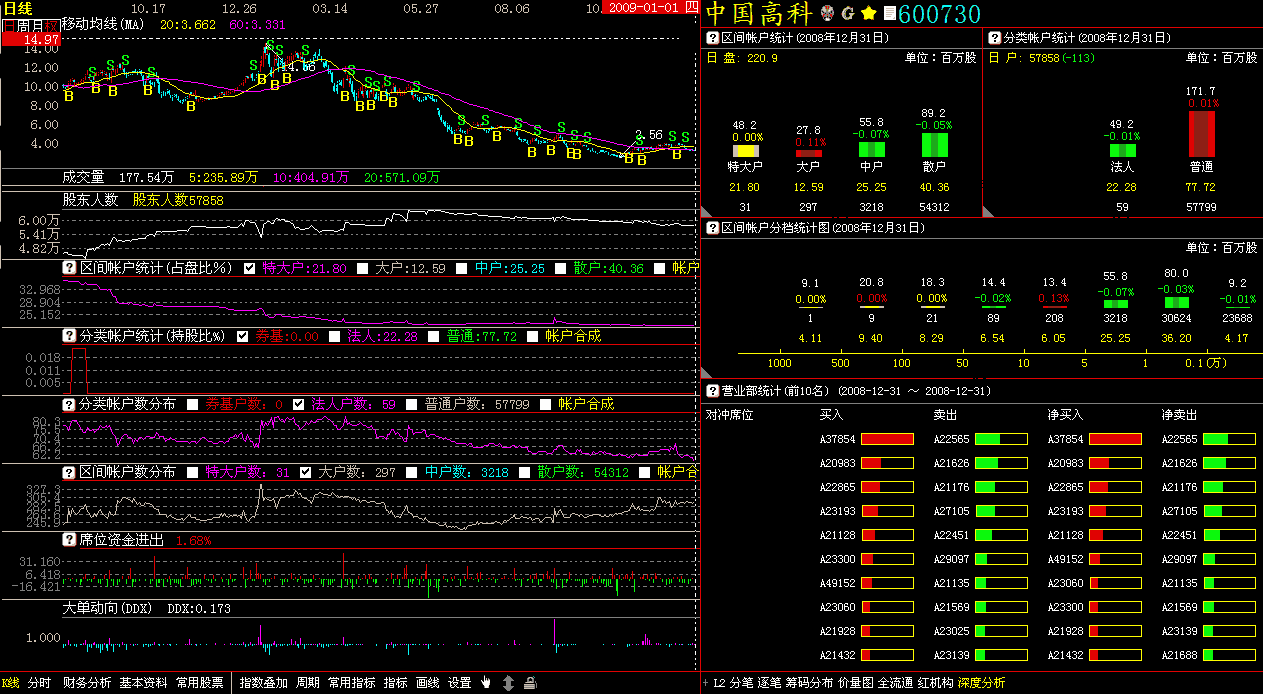Uncheck the 特大户 checkbox in 区间帐户统计

click(x=250, y=268)
